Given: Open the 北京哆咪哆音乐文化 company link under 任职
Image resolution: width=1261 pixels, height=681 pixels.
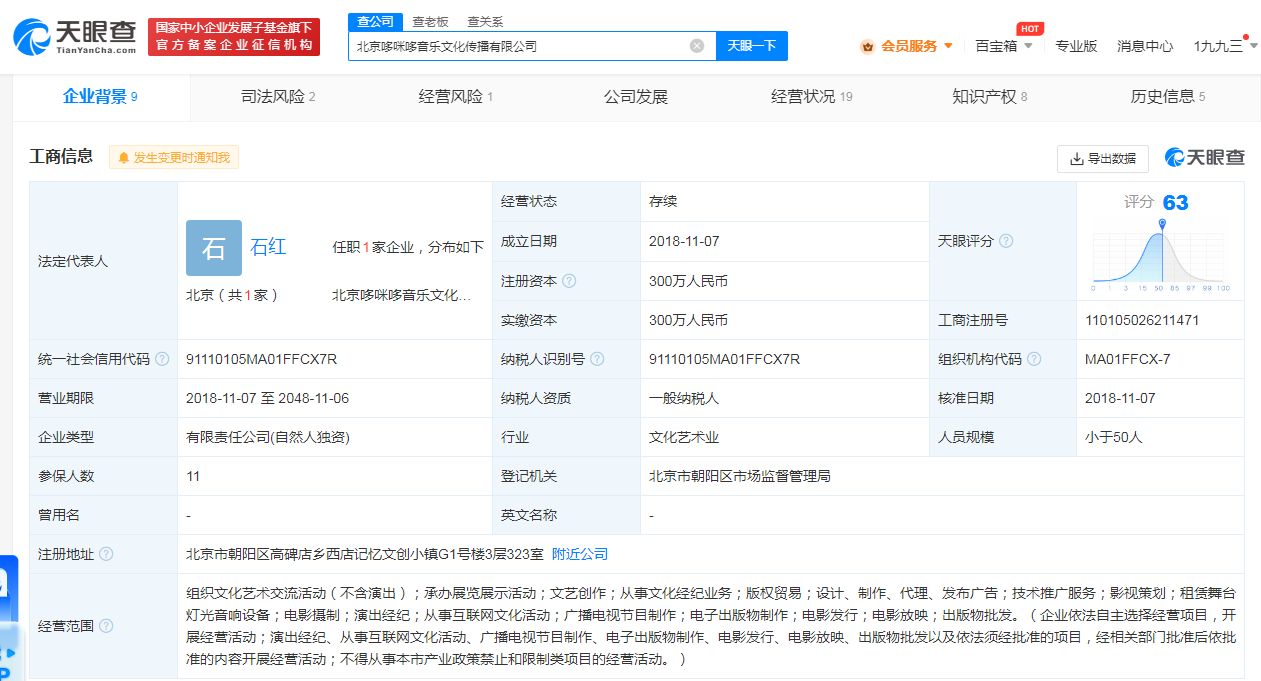Looking at the screenshot, I should (x=401, y=295).
